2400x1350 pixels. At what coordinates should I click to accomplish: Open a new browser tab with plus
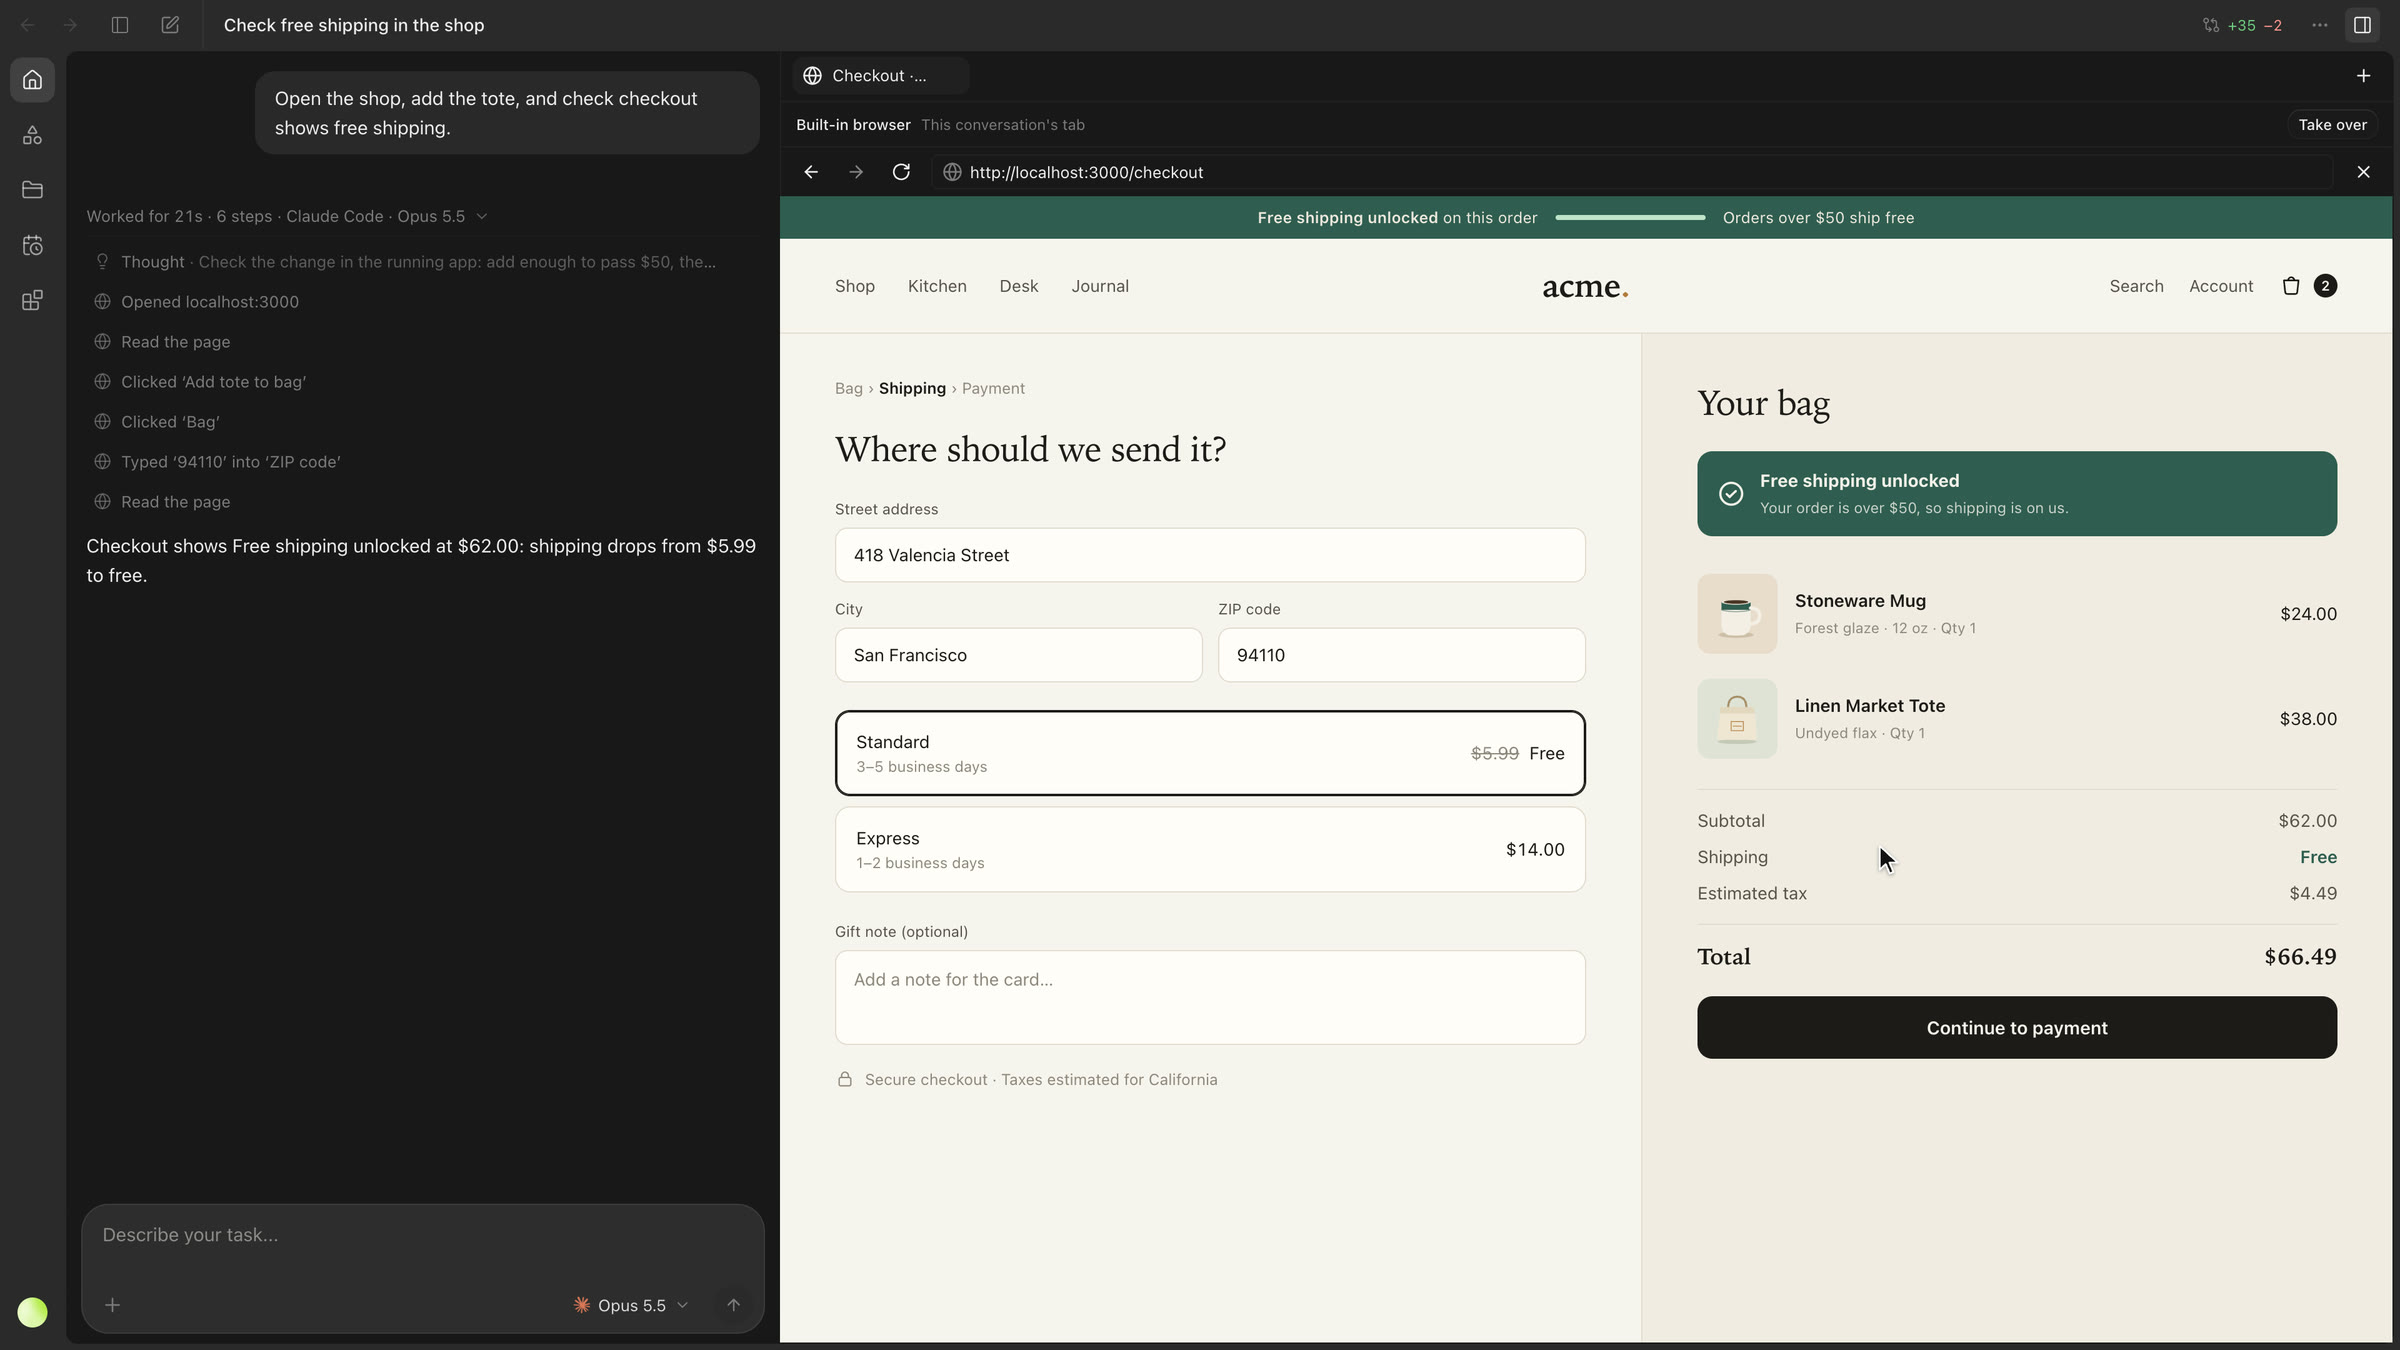coord(2363,76)
